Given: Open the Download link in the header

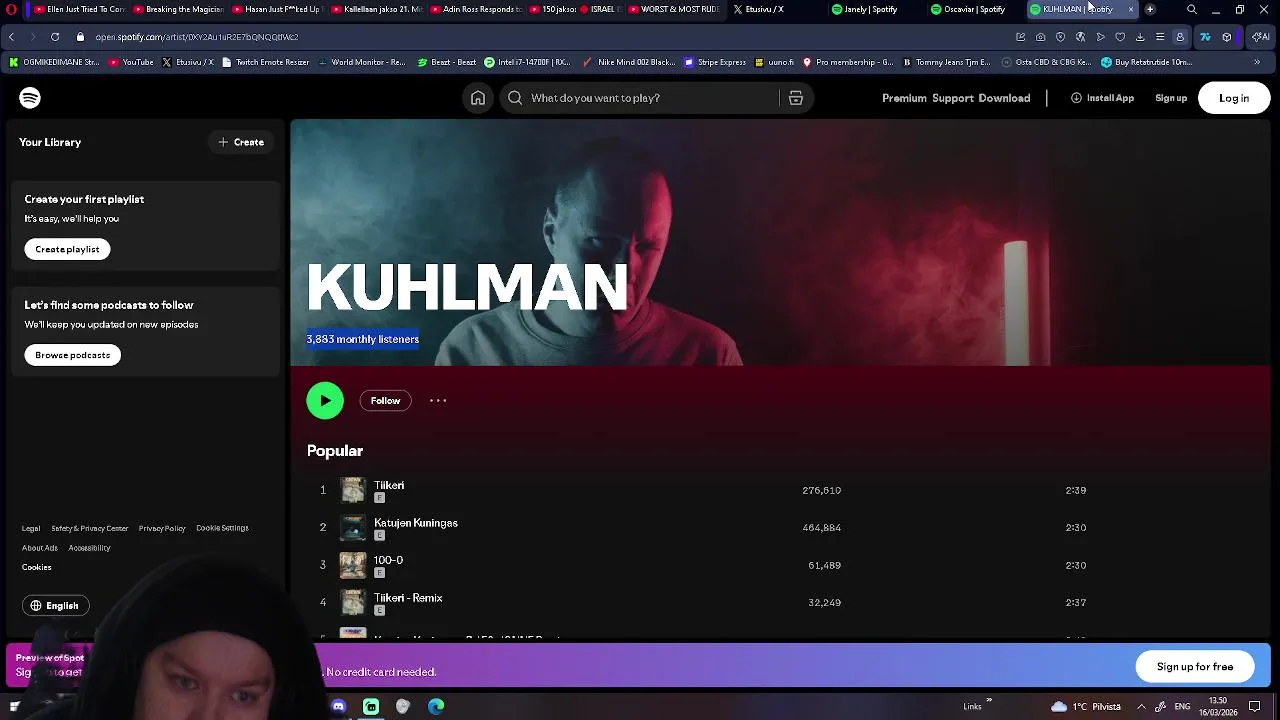Looking at the screenshot, I should [x=1004, y=98].
